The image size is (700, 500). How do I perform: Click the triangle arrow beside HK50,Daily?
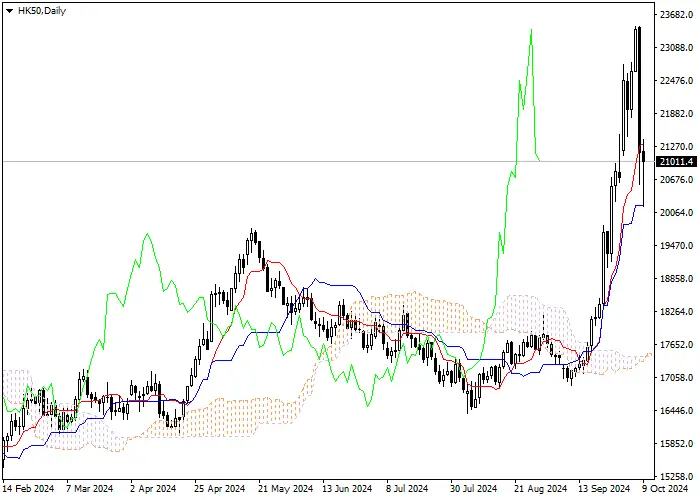point(9,11)
